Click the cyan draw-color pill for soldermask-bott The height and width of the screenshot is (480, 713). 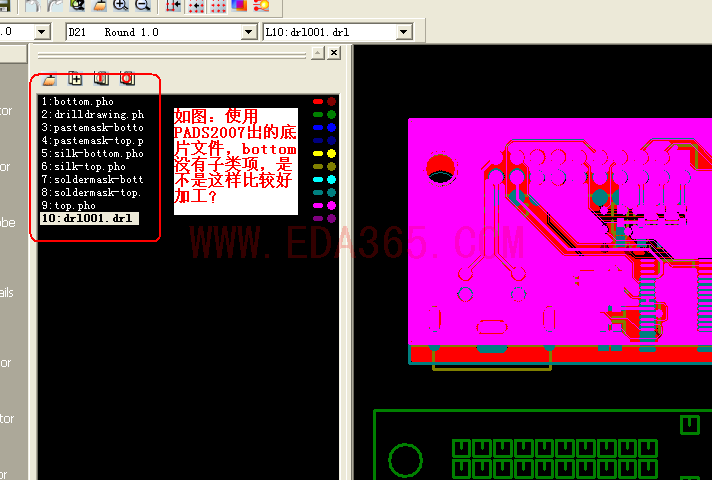pyautogui.click(x=318, y=180)
